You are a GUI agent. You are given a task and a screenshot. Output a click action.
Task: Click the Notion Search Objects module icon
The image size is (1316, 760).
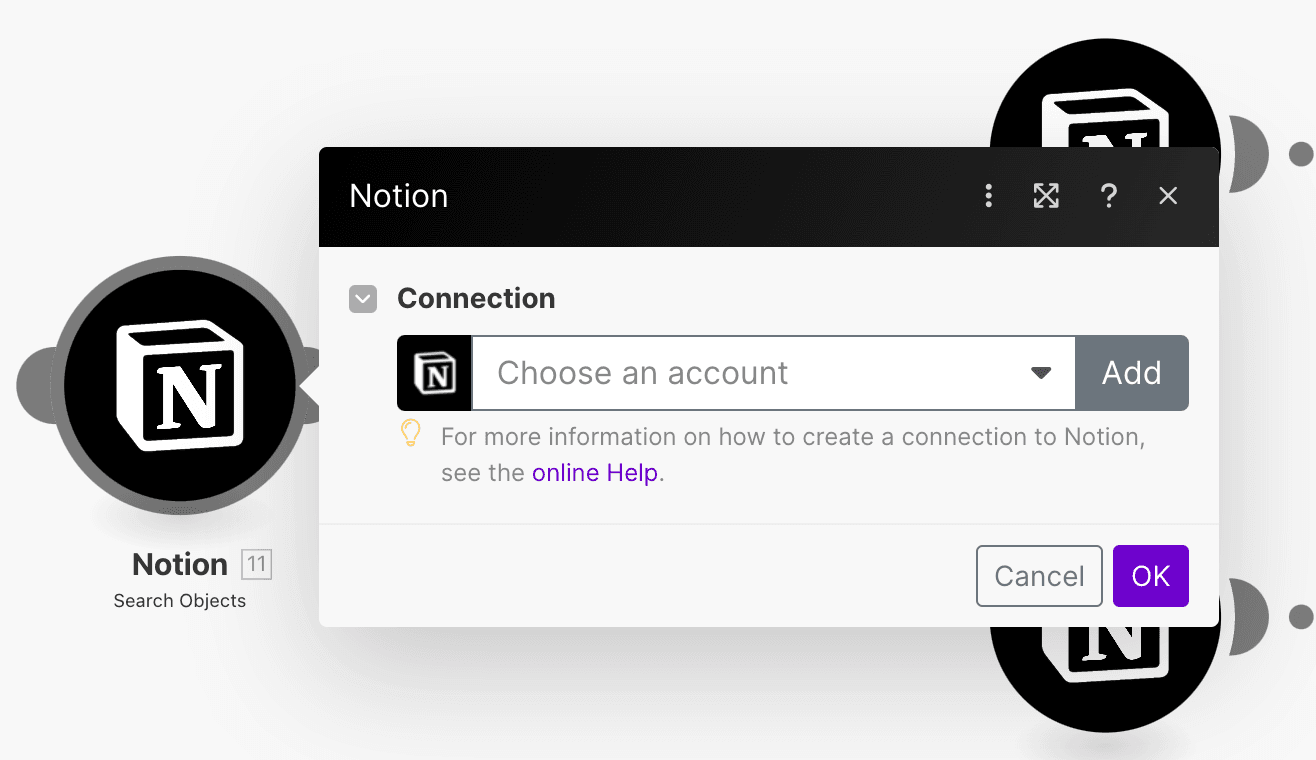[180, 386]
